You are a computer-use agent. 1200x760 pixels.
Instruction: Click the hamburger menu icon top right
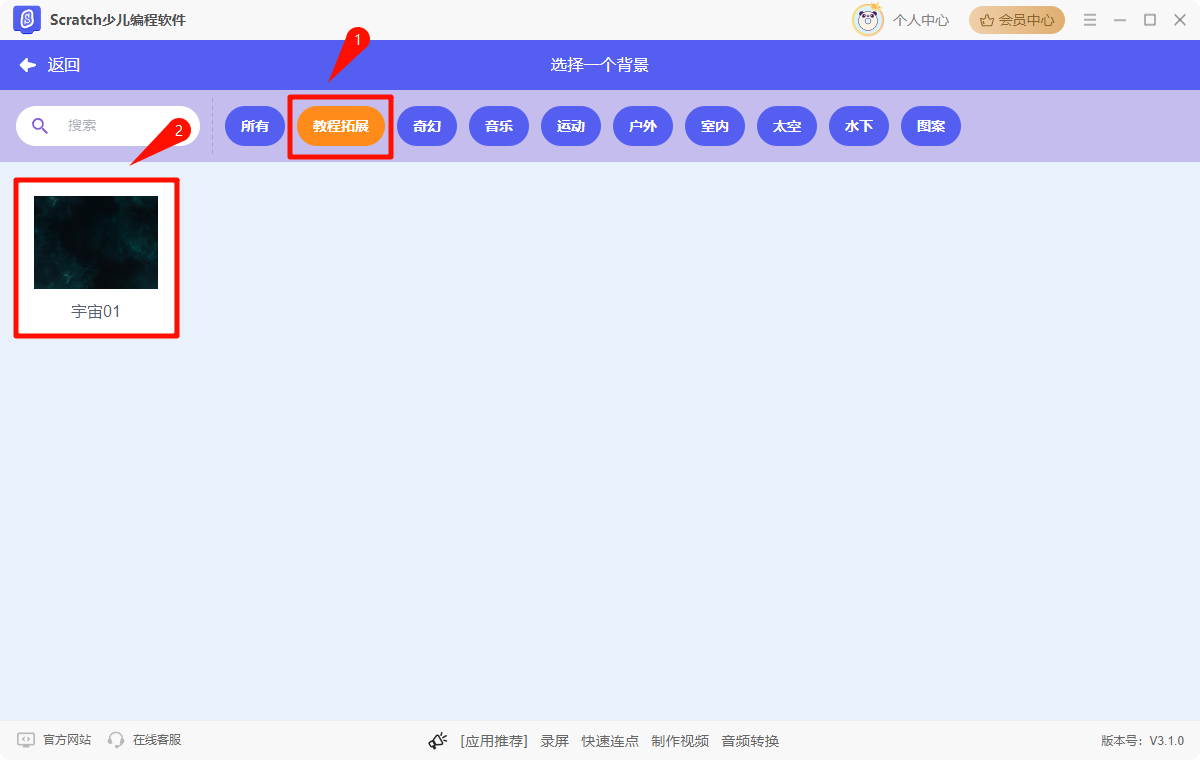(1089, 19)
